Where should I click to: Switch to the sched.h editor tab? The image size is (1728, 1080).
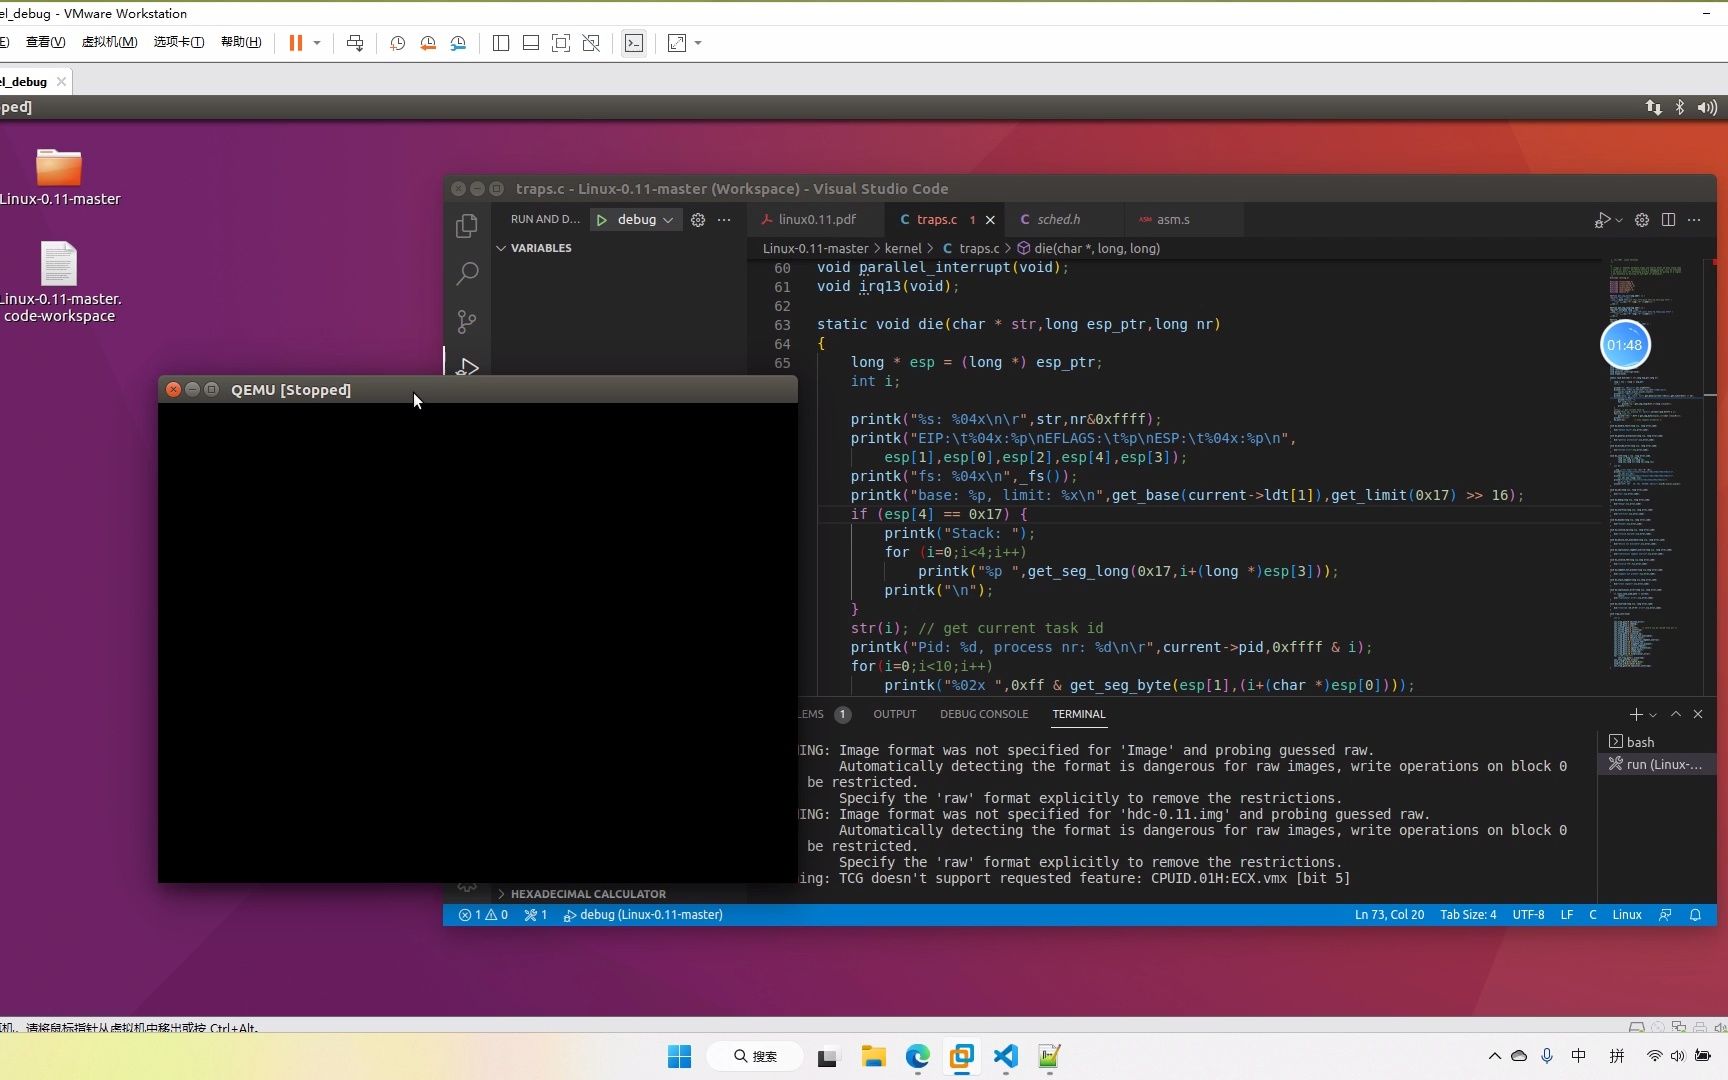click(1058, 220)
